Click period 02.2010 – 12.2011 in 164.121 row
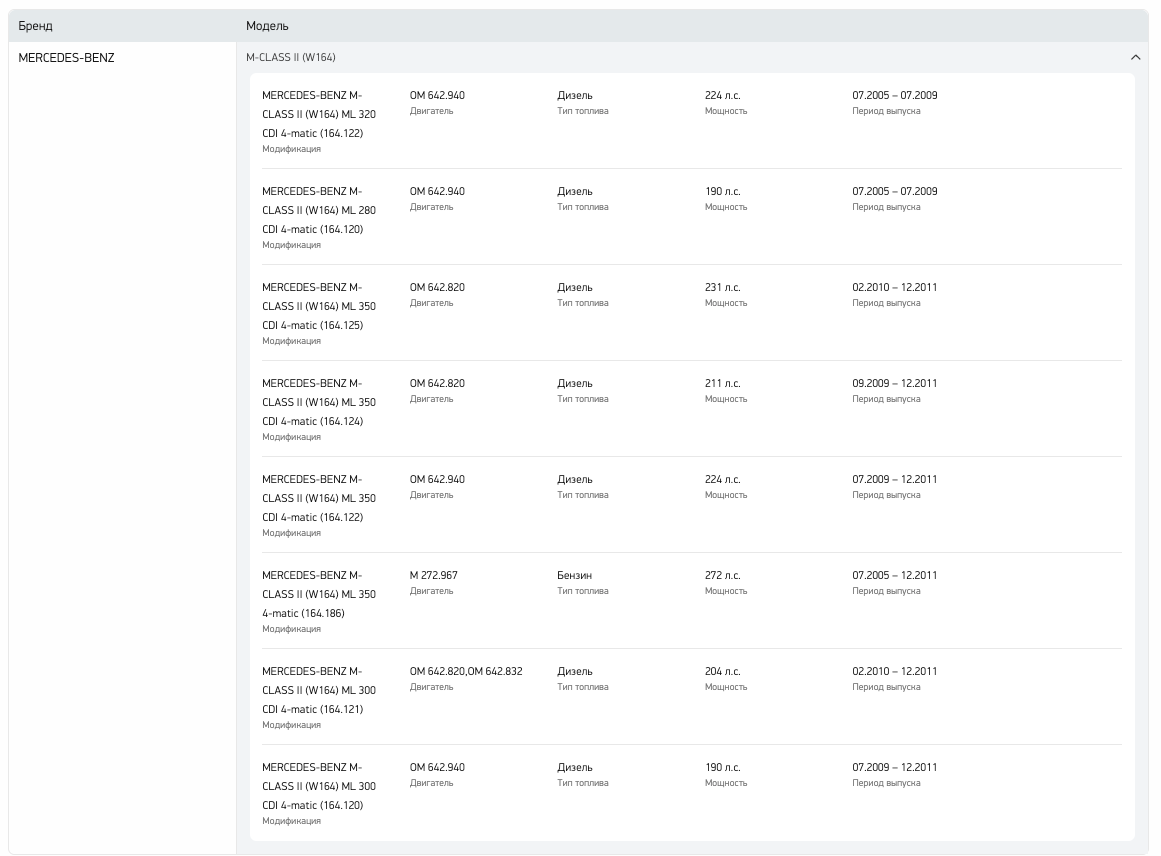Screen dimensions: 1161x856 click(894, 672)
